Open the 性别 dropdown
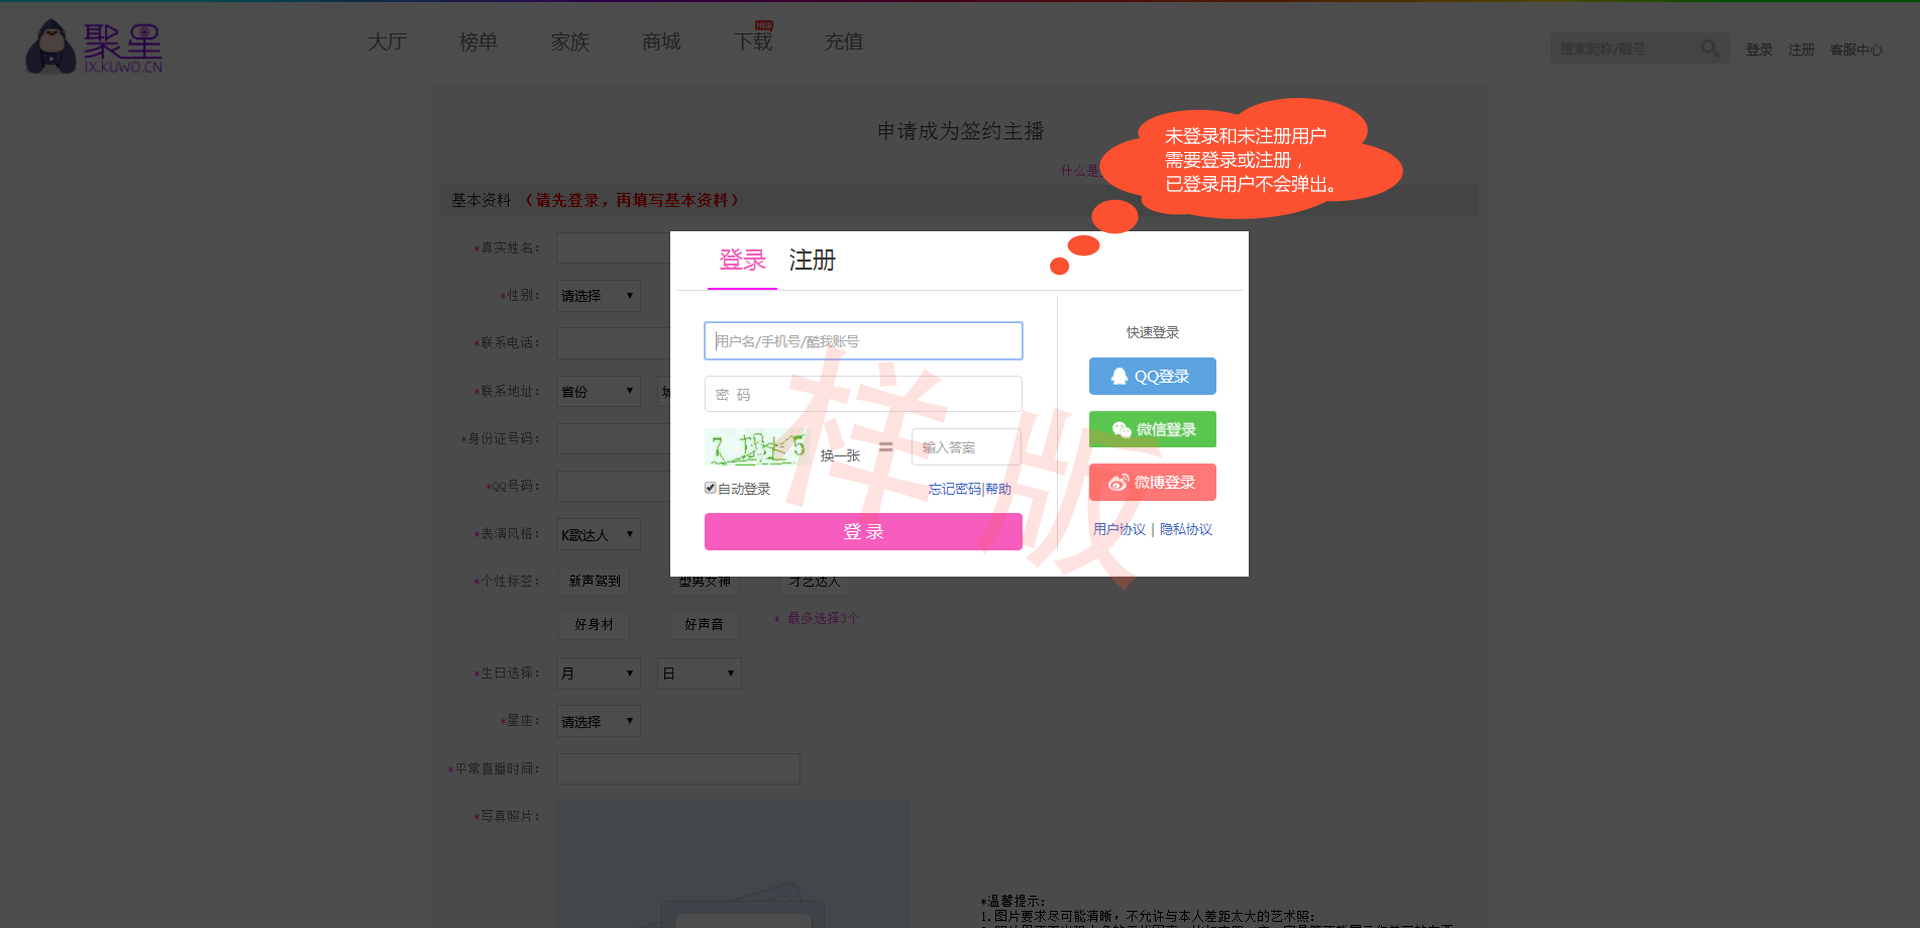 [x=598, y=296]
